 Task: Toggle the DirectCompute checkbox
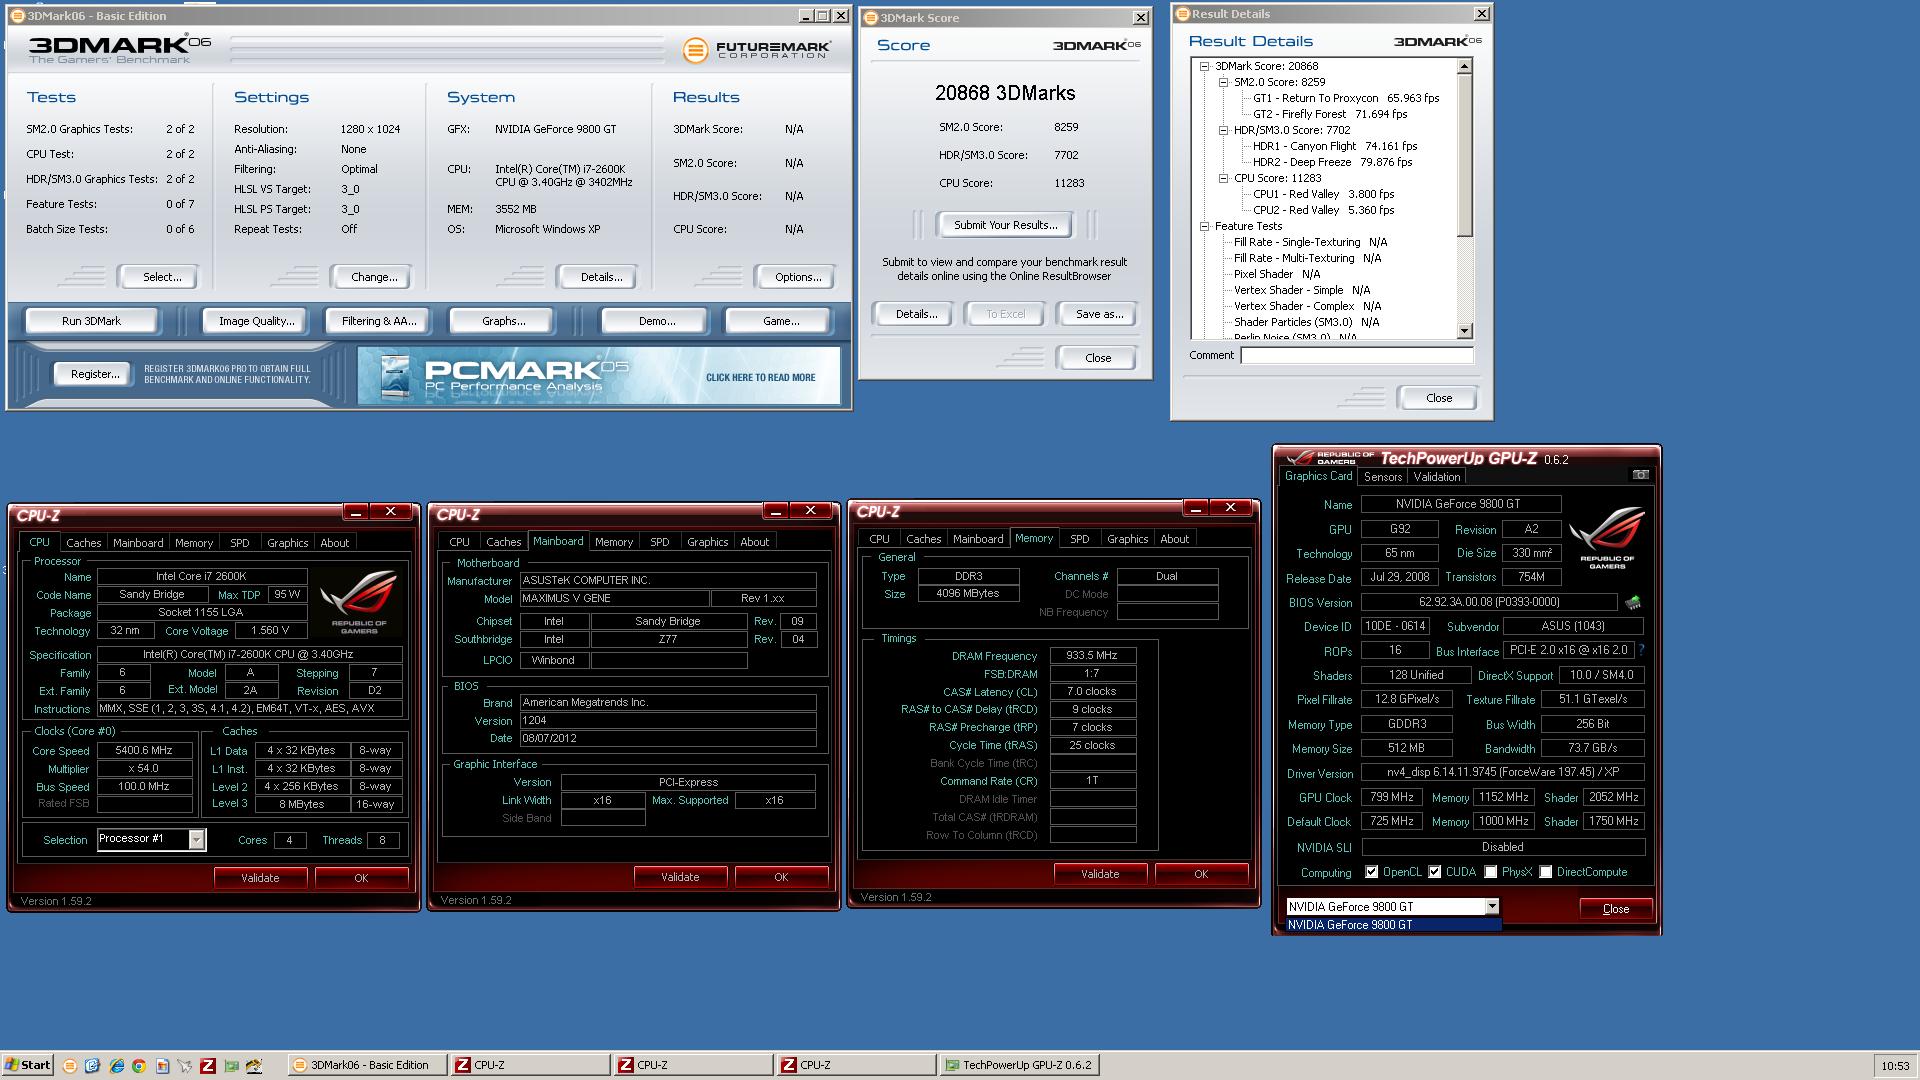coord(1546,872)
